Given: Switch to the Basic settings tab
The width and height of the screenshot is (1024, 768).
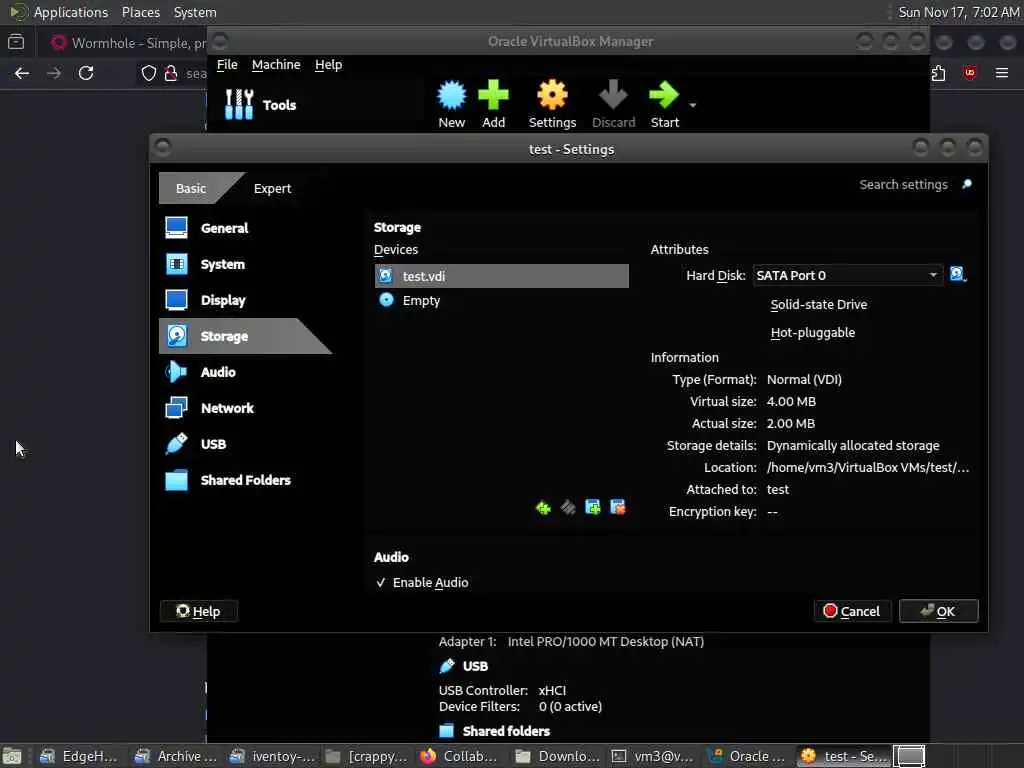Looking at the screenshot, I should click(191, 188).
